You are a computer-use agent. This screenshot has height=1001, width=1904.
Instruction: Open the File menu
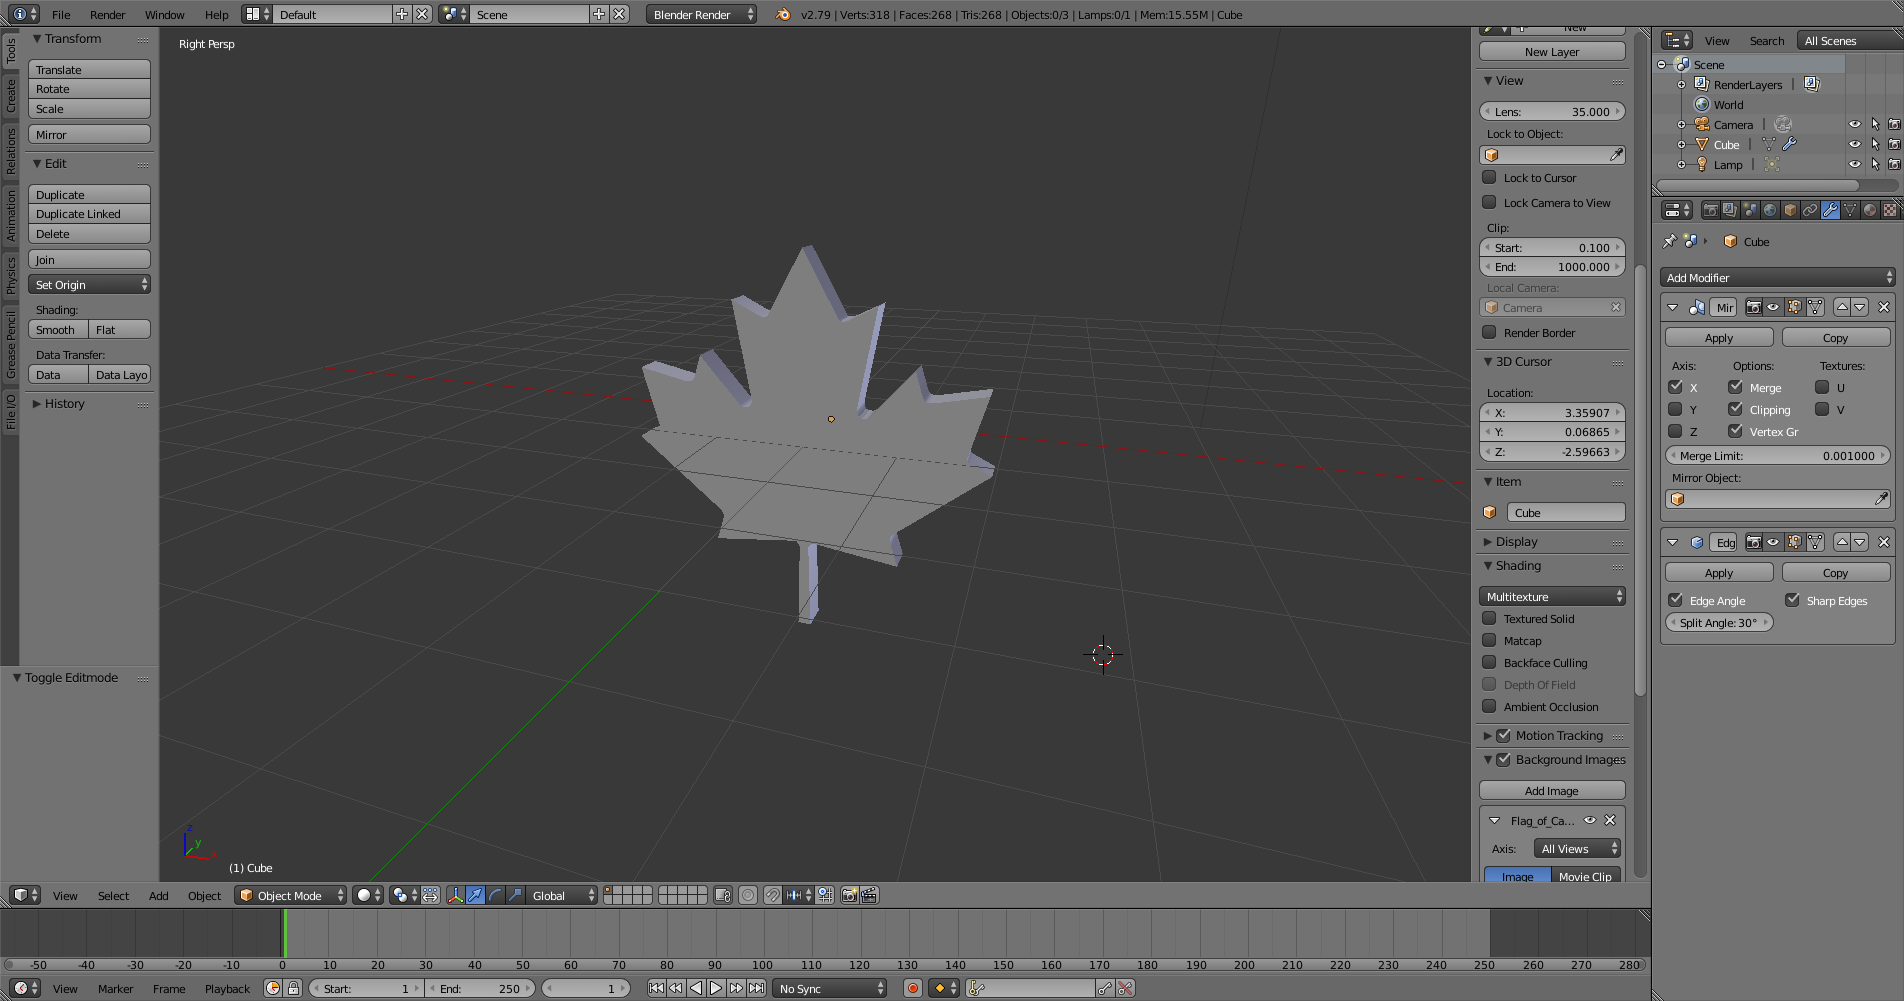click(x=61, y=14)
